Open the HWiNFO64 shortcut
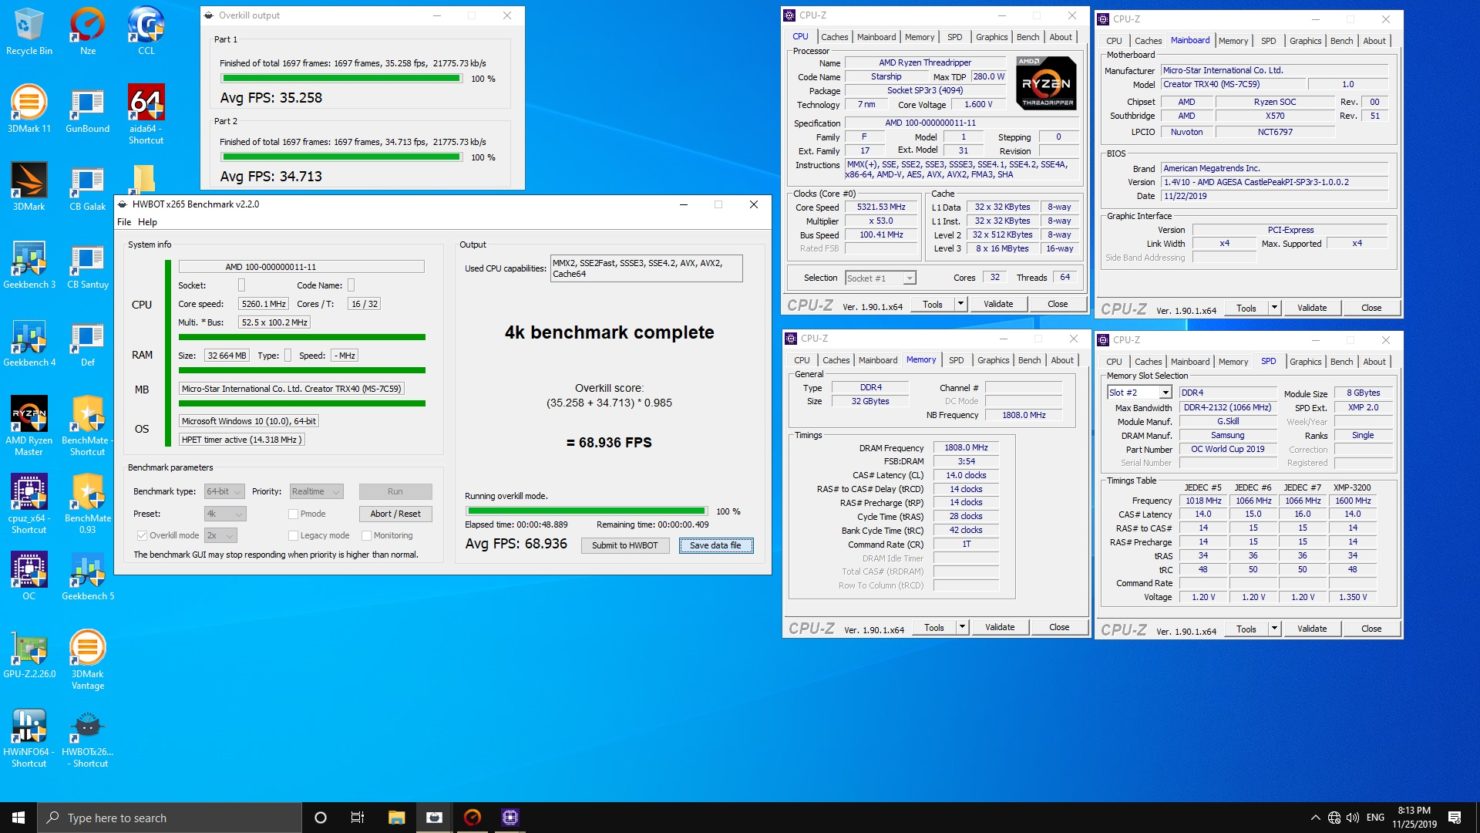 [28, 725]
